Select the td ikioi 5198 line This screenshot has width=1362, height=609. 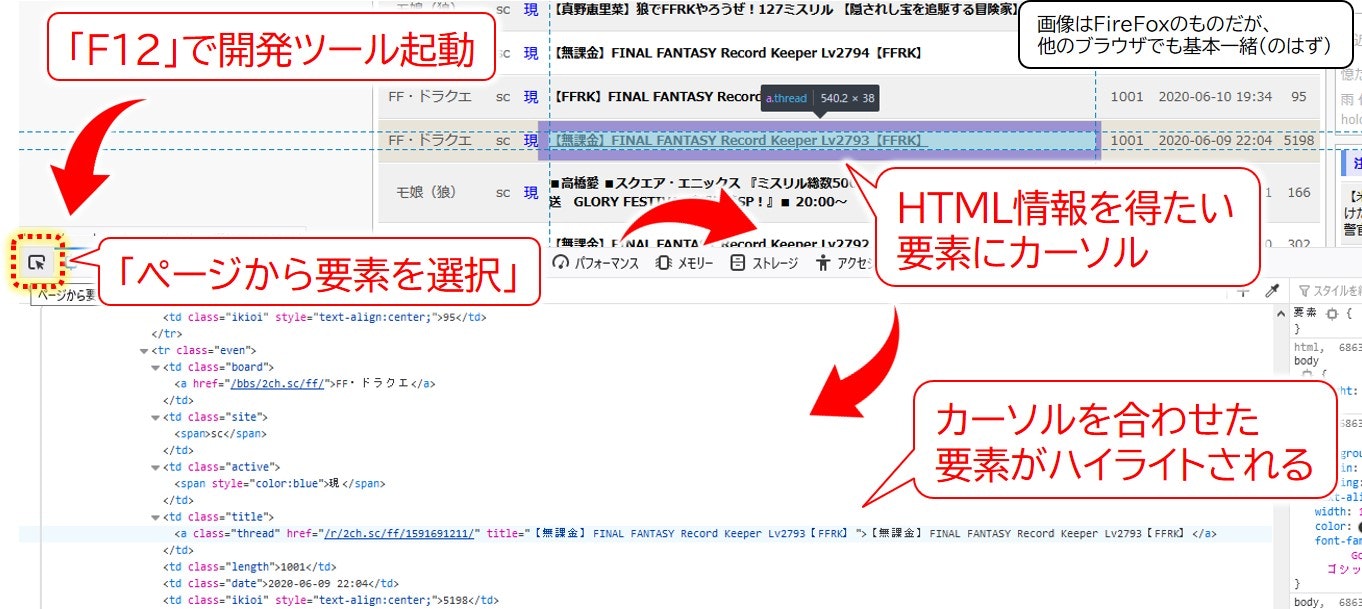[331, 600]
